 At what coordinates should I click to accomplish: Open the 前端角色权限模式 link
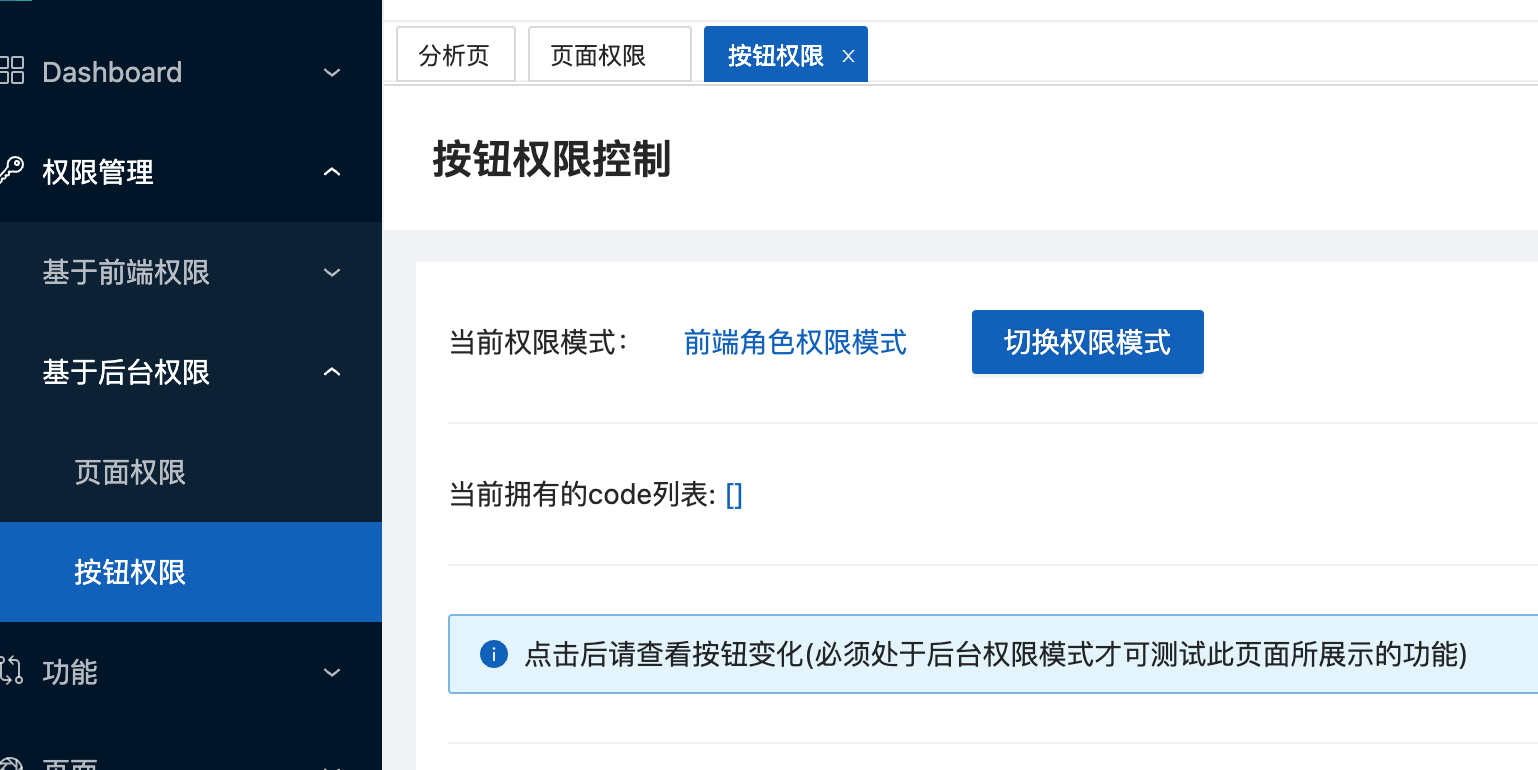click(x=794, y=342)
